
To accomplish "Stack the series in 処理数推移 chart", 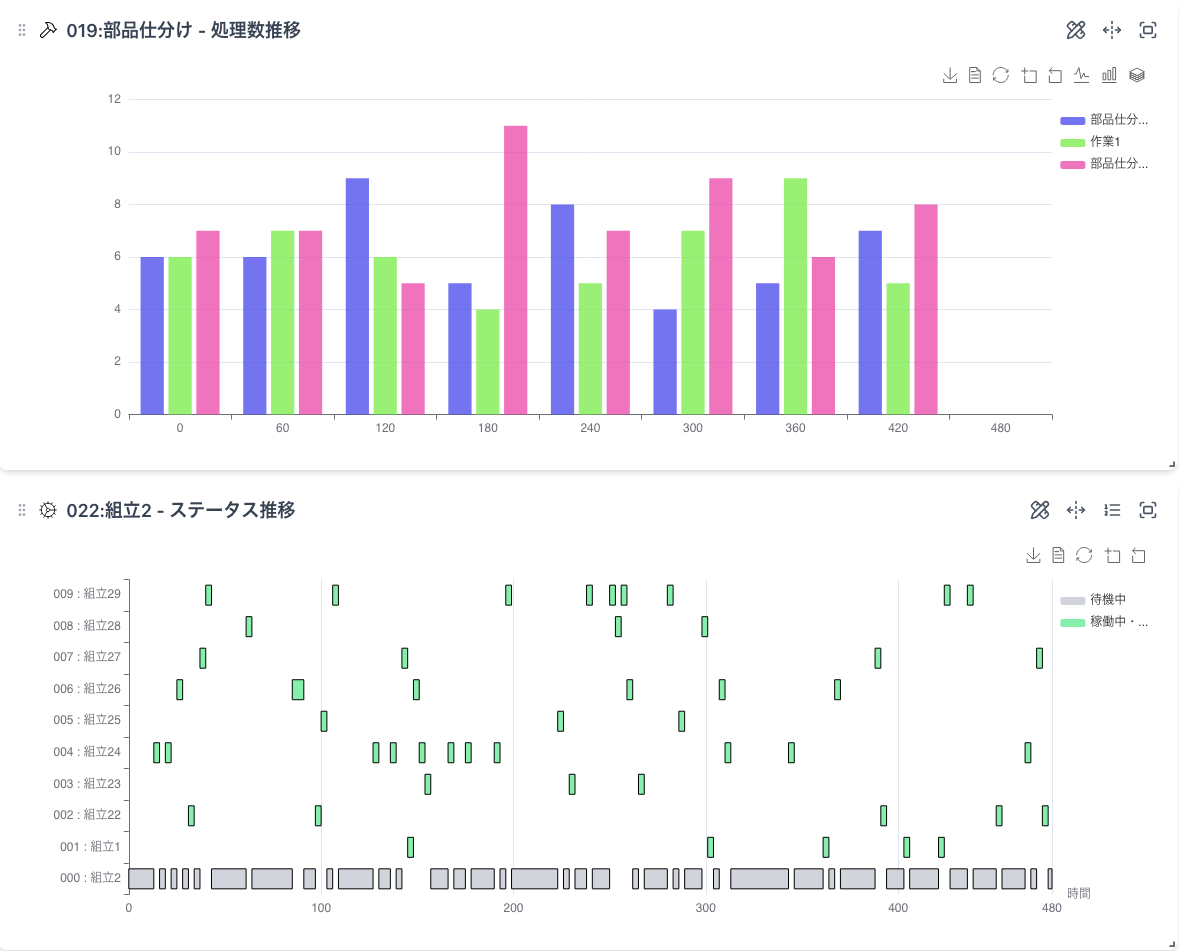I will tap(1136, 75).
